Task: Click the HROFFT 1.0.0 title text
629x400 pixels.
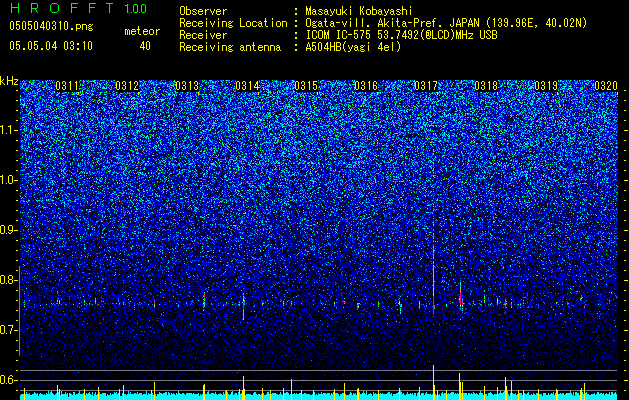Action: click(x=78, y=8)
